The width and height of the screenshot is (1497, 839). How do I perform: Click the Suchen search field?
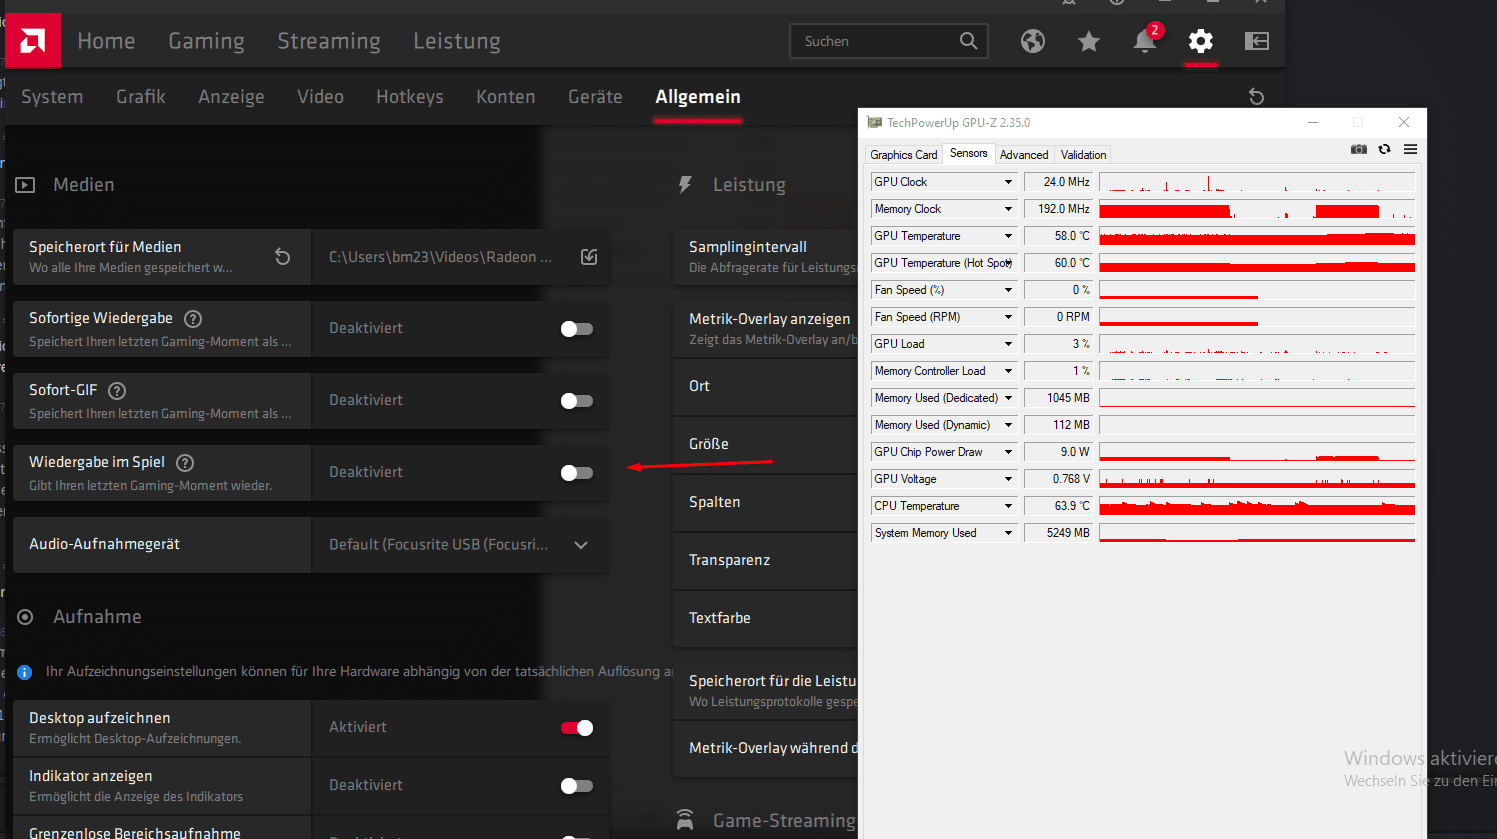pos(889,41)
